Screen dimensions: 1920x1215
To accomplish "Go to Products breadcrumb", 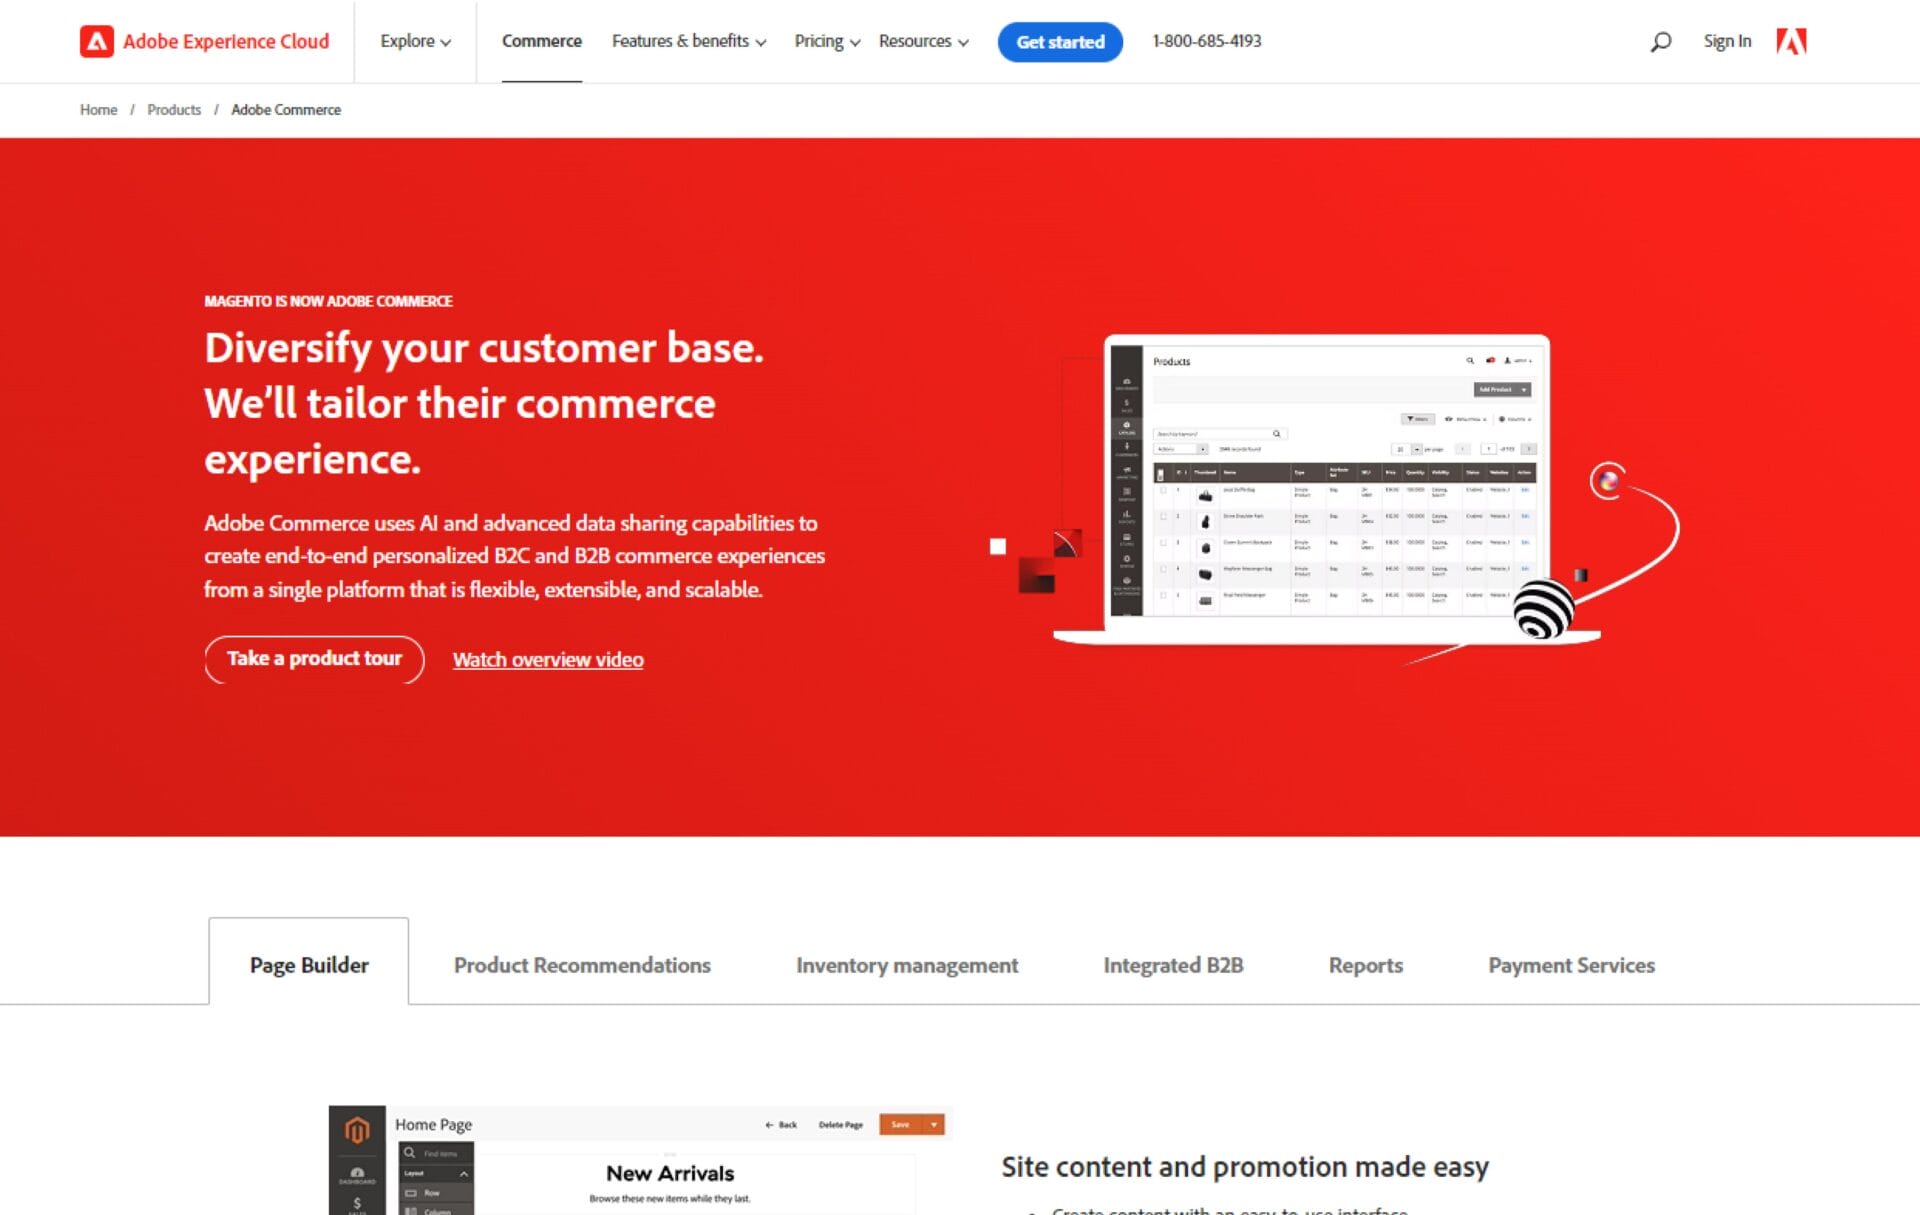I will [x=174, y=110].
